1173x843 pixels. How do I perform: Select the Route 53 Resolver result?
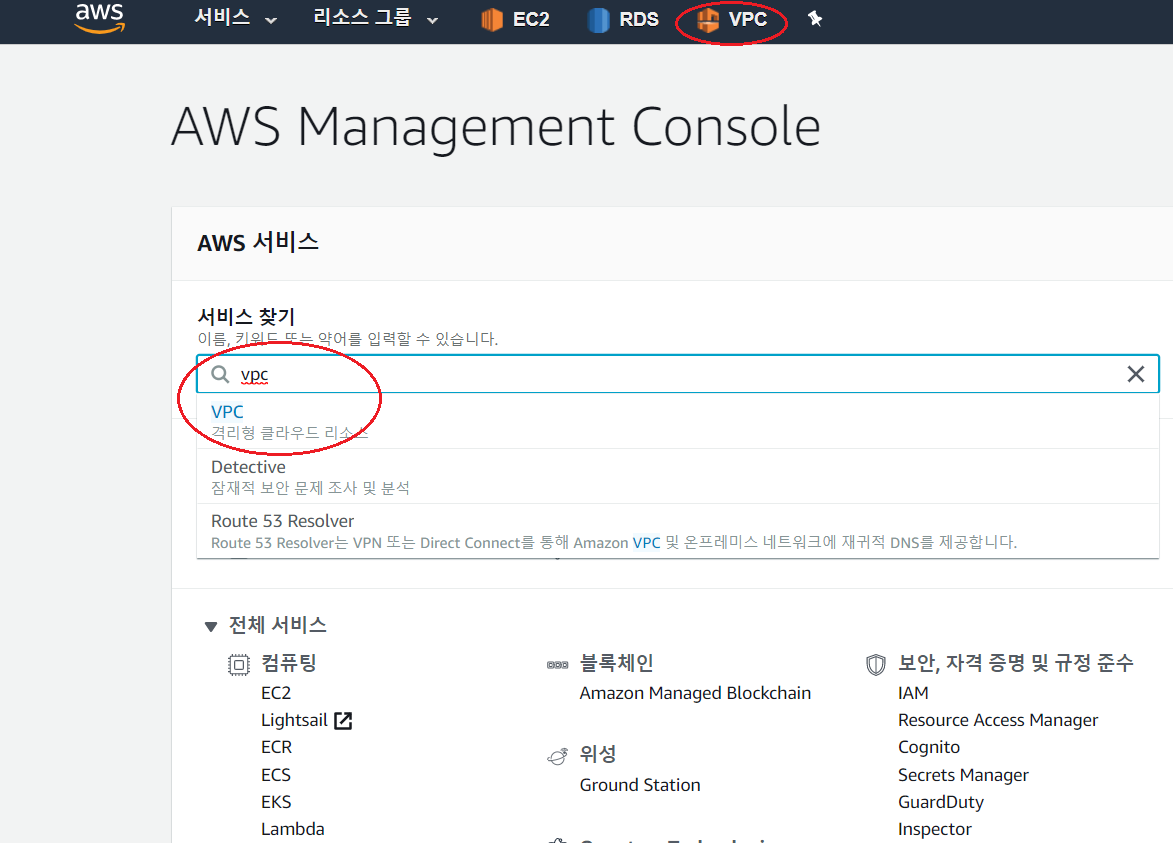(x=678, y=531)
